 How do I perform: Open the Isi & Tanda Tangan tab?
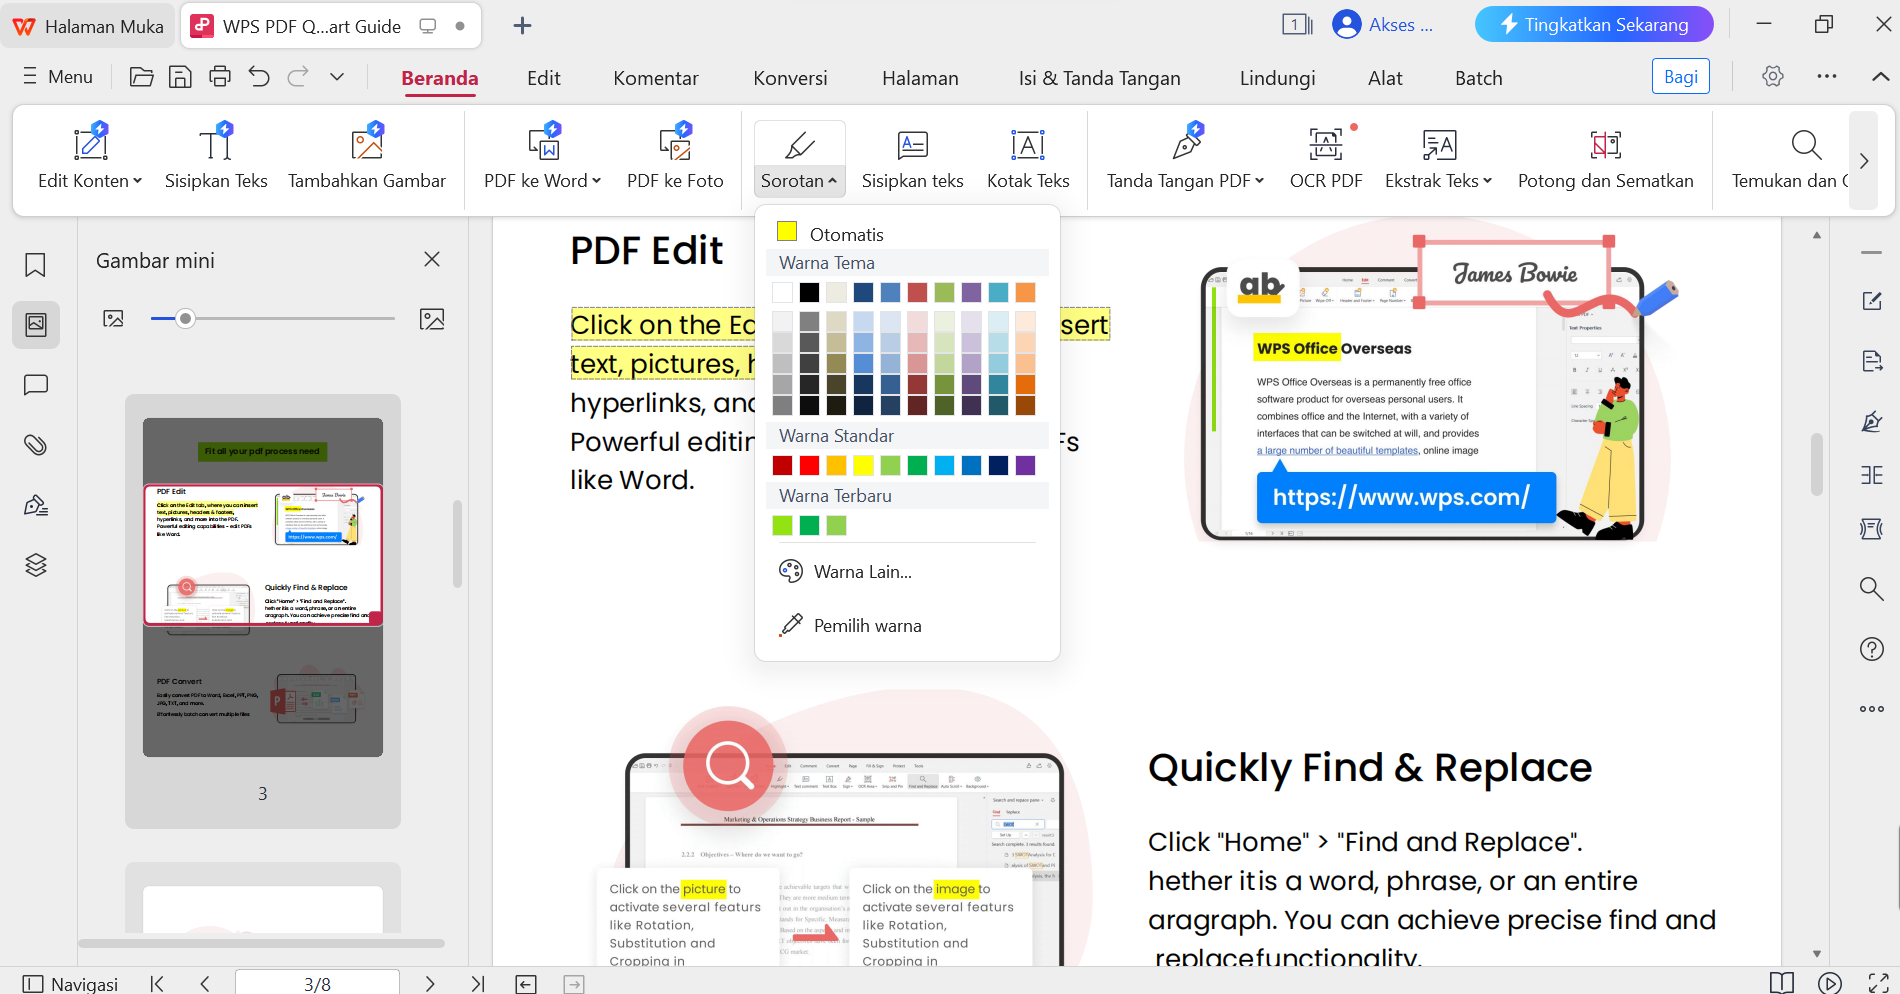[1099, 77]
